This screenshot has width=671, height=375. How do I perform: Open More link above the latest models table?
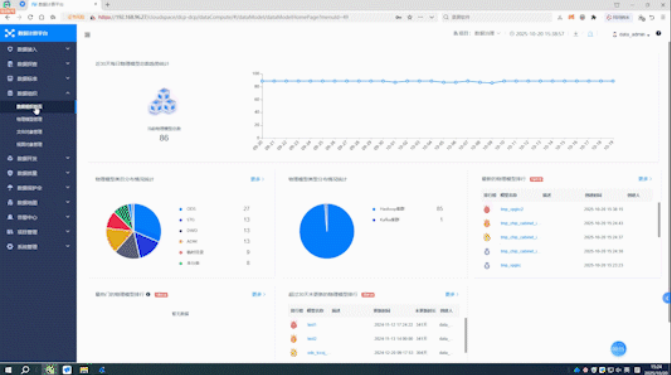tap(645, 179)
